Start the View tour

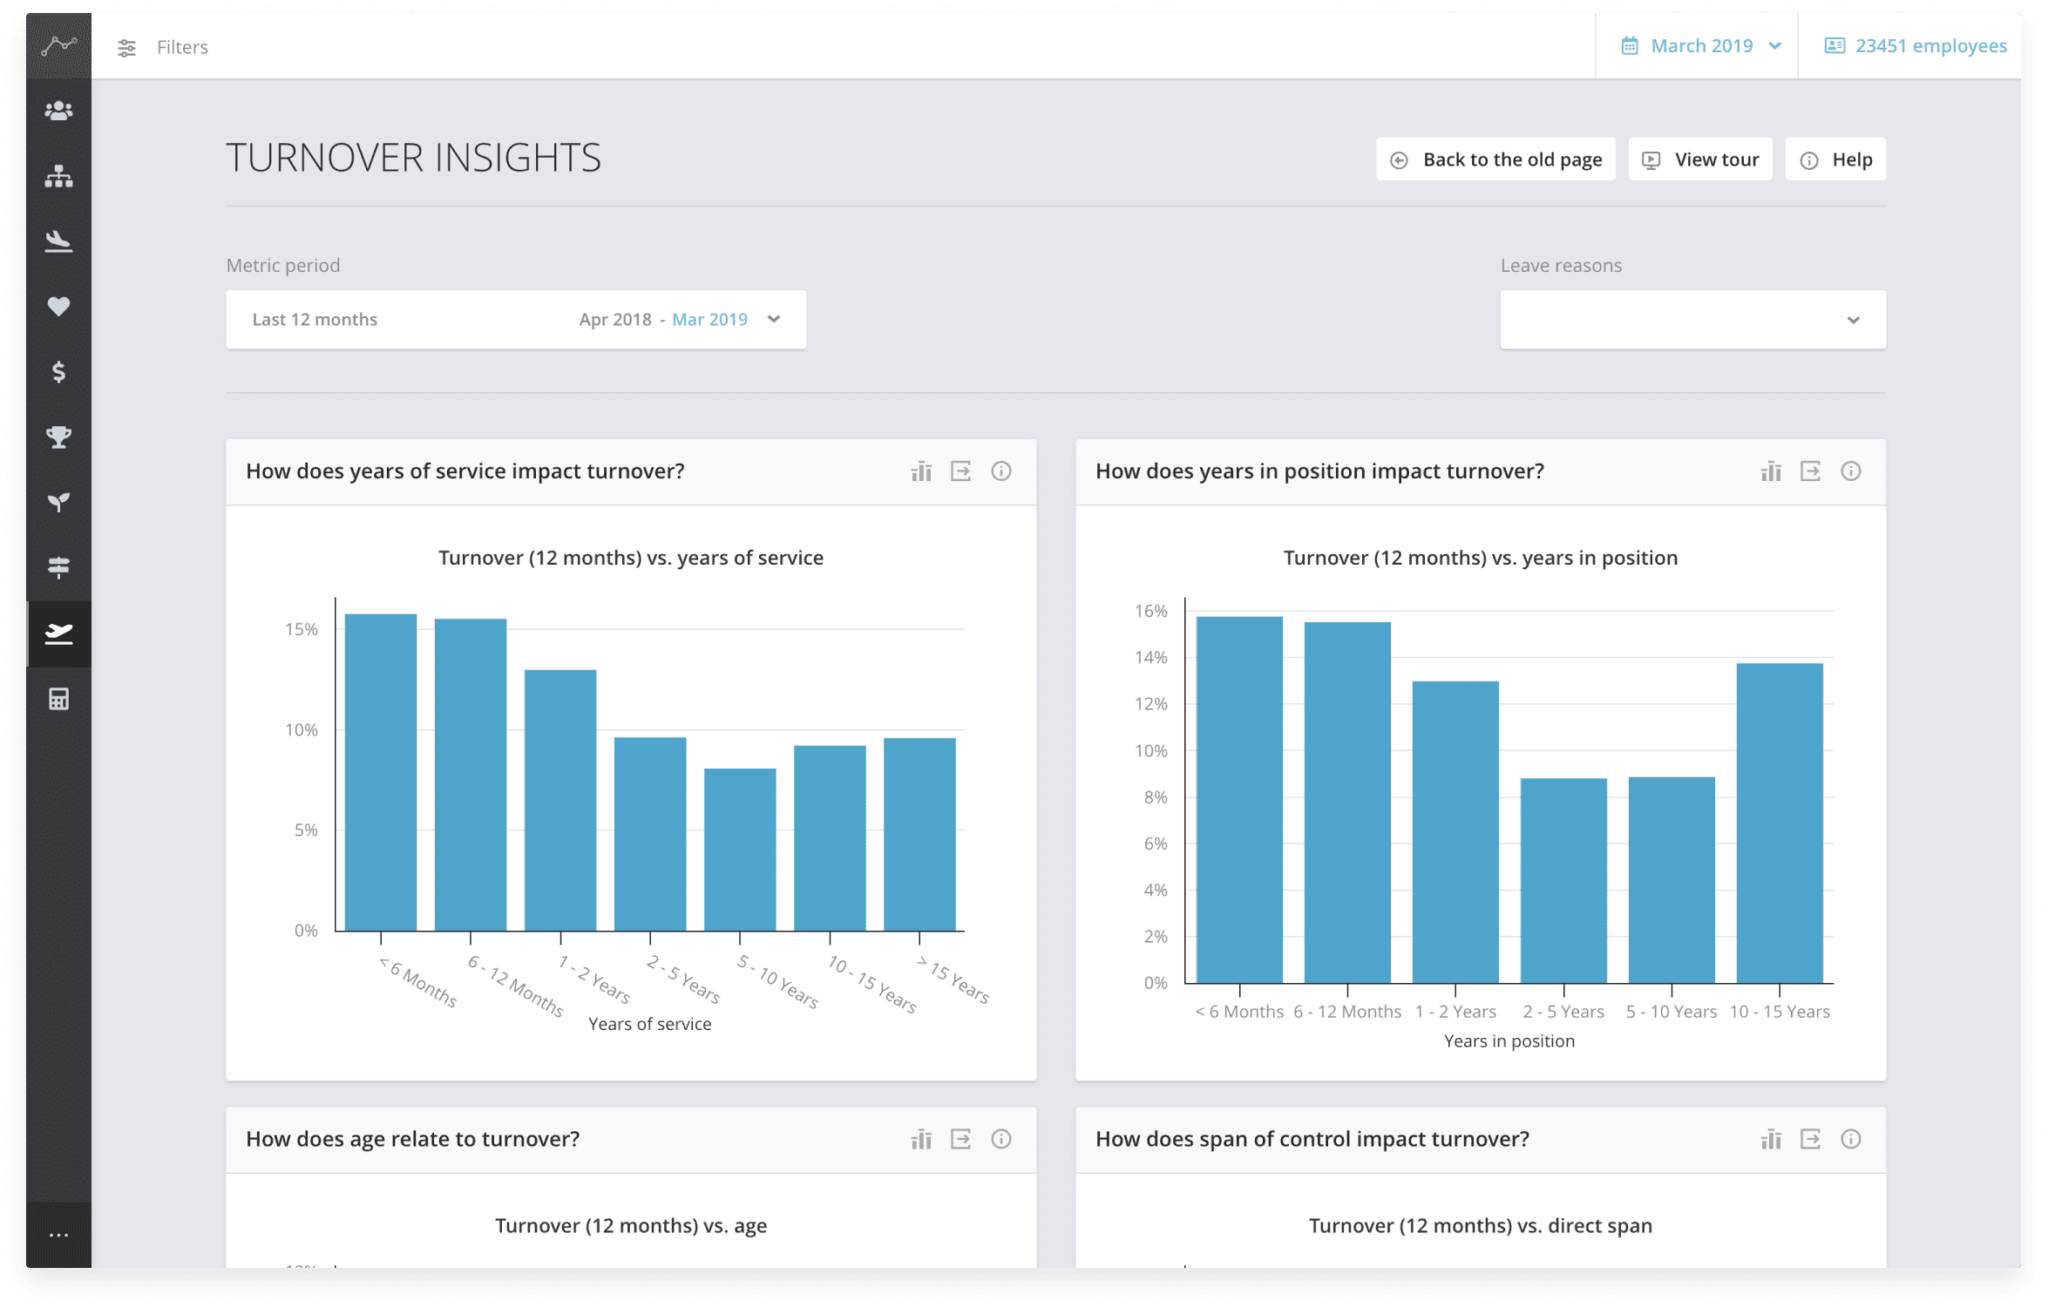pos(1700,159)
